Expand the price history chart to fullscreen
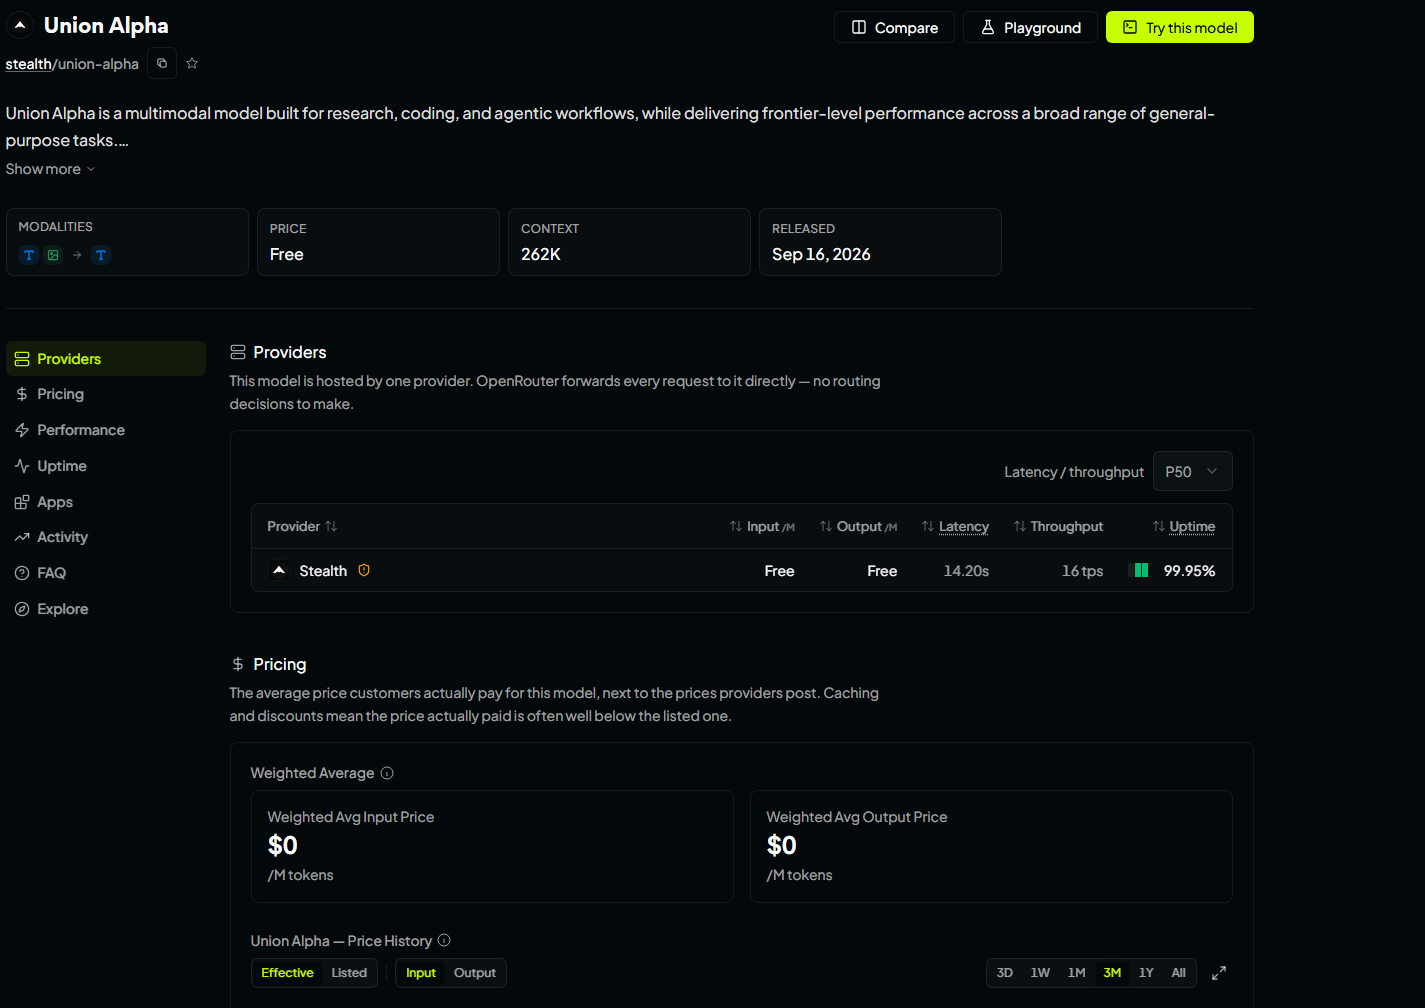The width and height of the screenshot is (1425, 1008). (1219, 973)
